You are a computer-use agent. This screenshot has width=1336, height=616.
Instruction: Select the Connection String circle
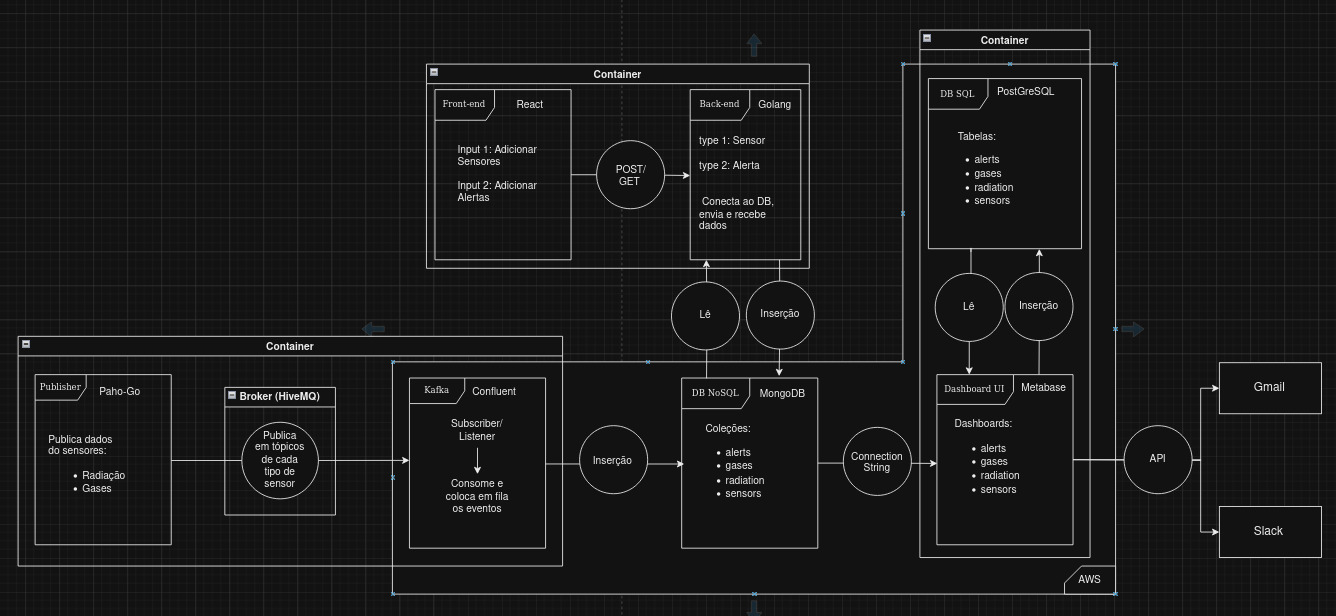click(876, 461)
